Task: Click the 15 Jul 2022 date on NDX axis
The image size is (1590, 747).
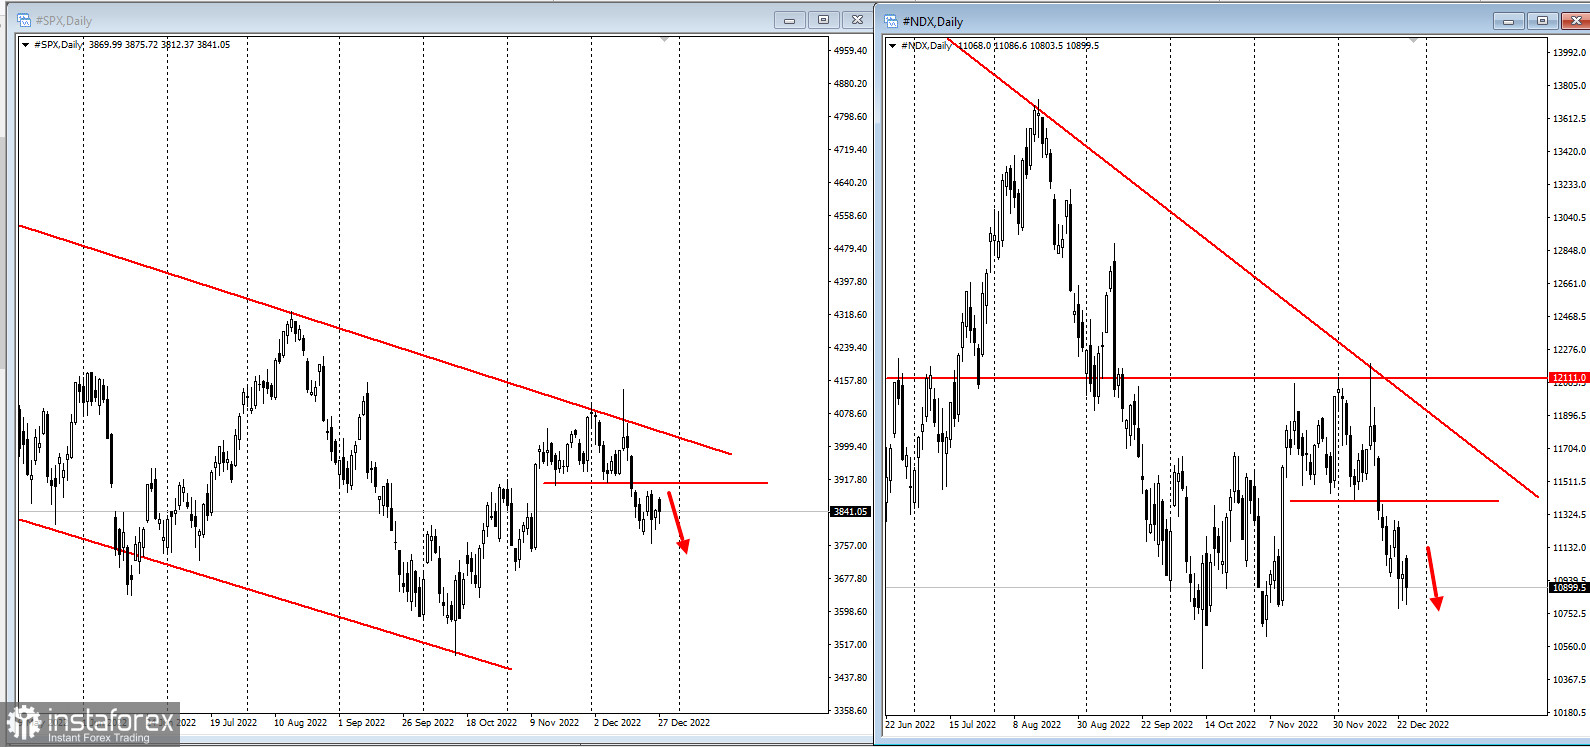Action: tap(972, 724)
